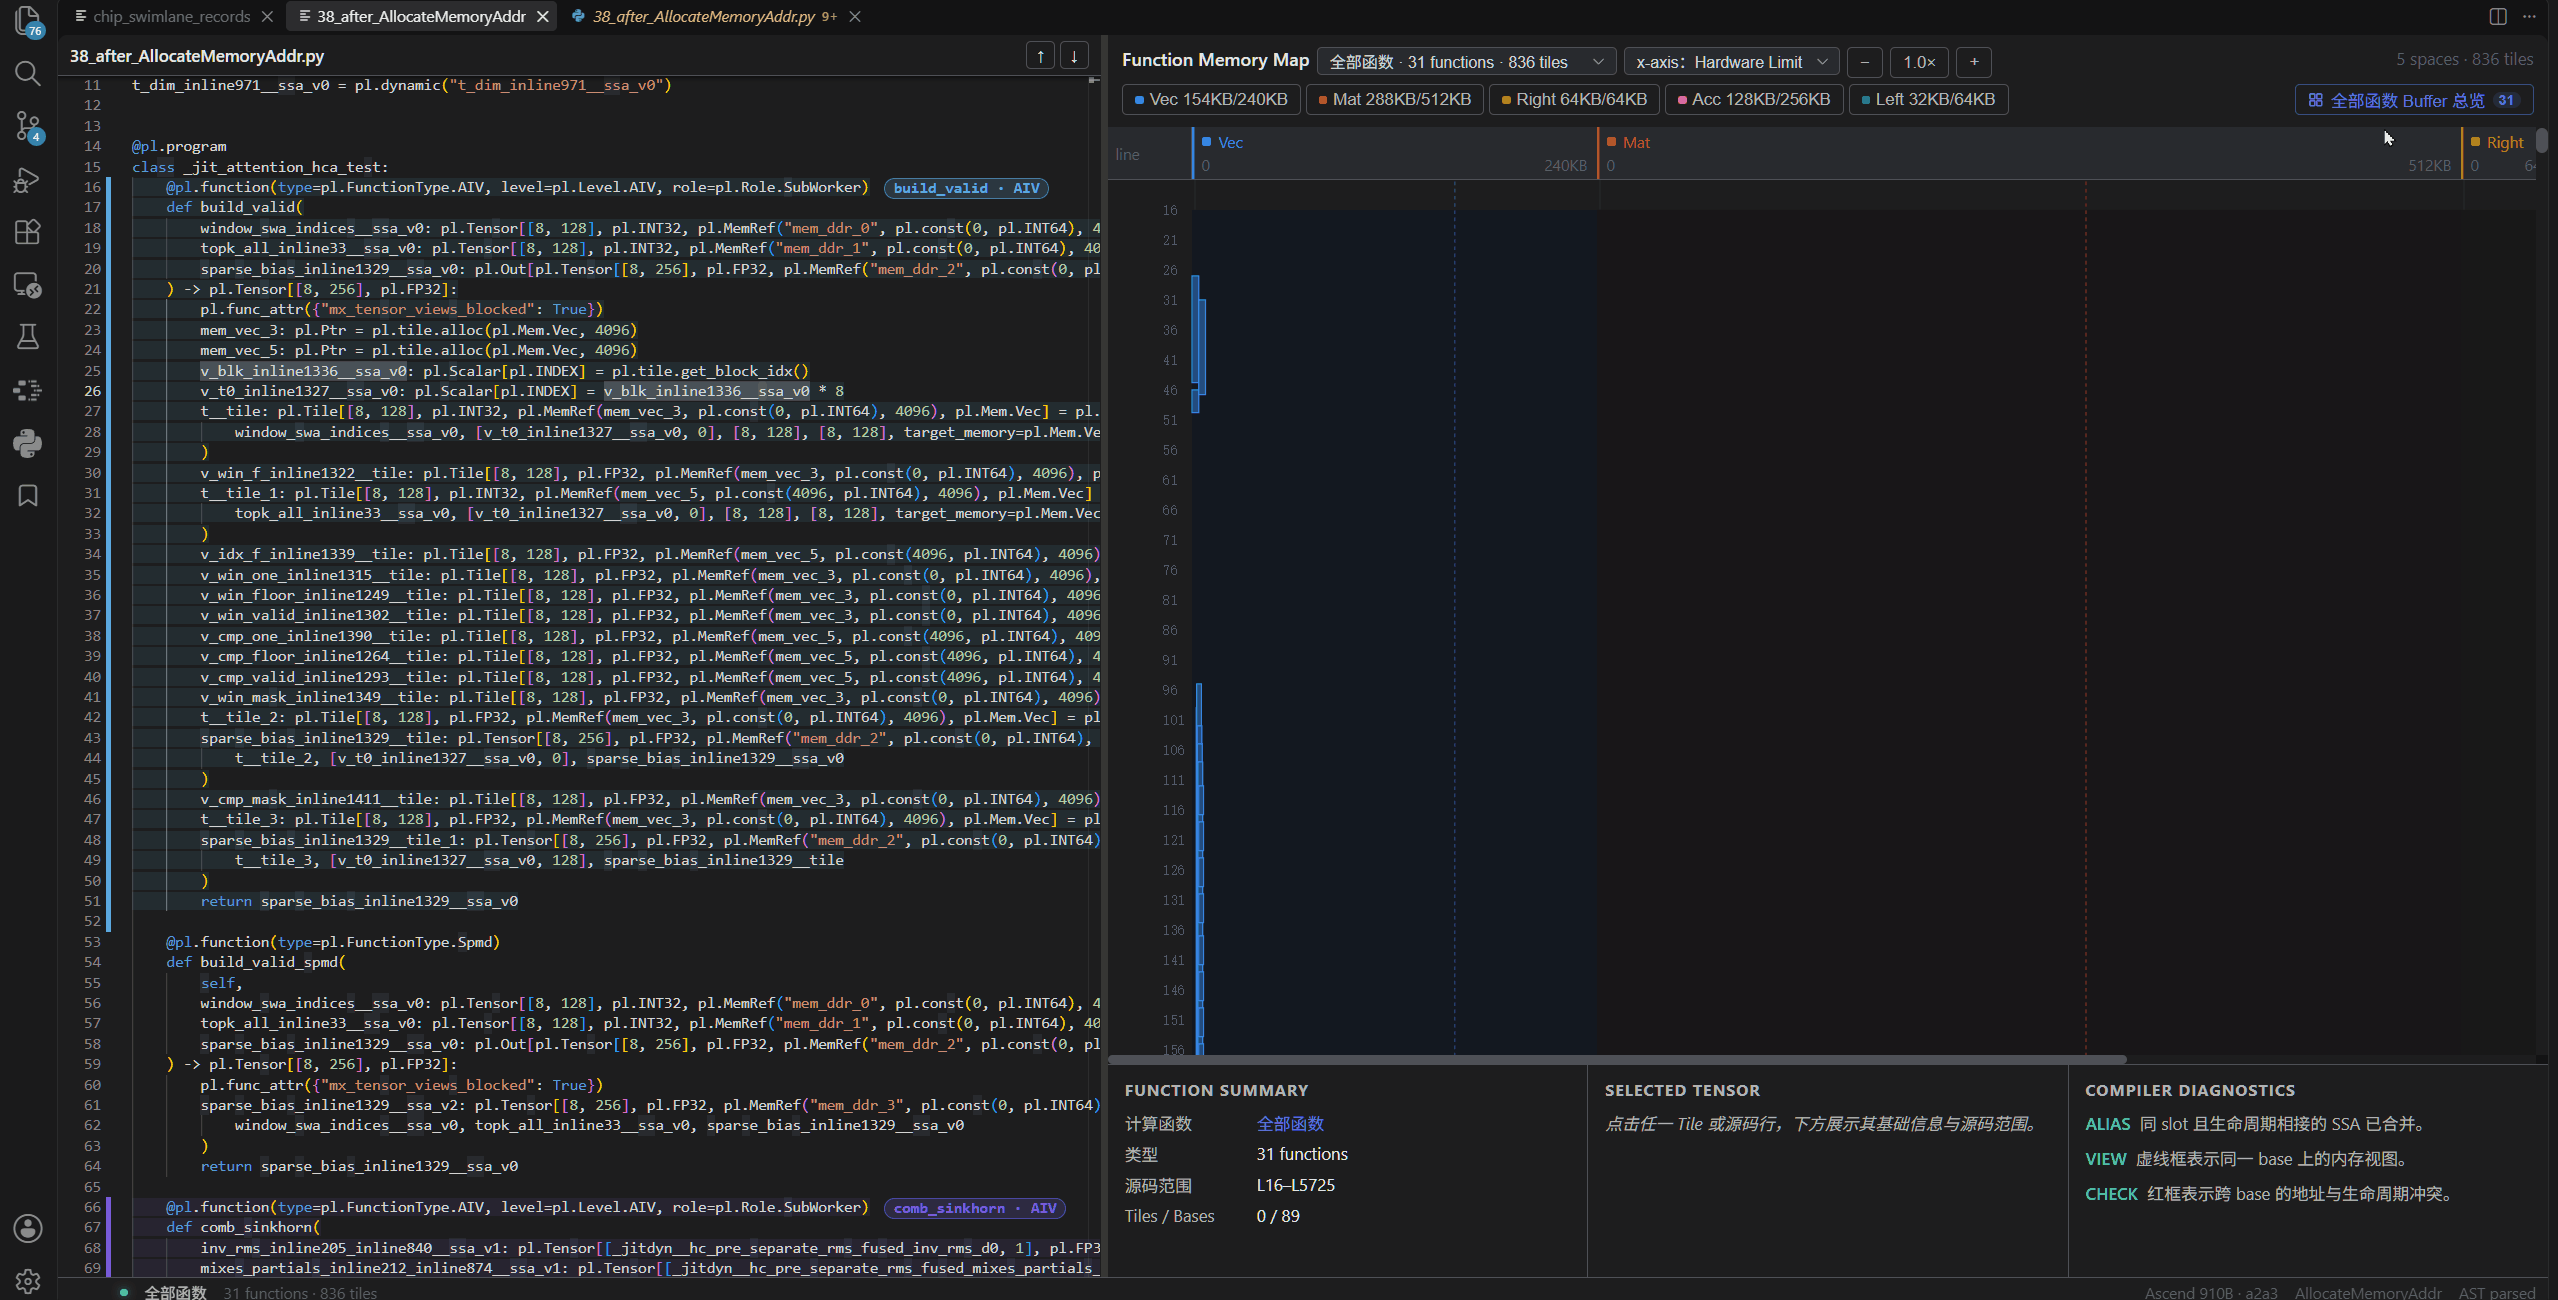Image resolution: width=2558 pixels, height=1300 pixels.
Task: Open the Bookmarks icon in activity bar
Action: [x=28, y=496]
